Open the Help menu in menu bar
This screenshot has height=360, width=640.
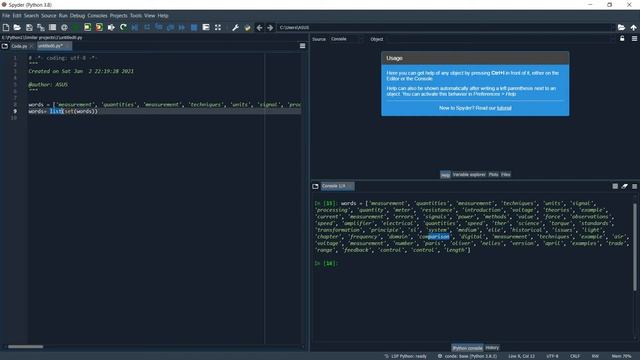(163, 16)
